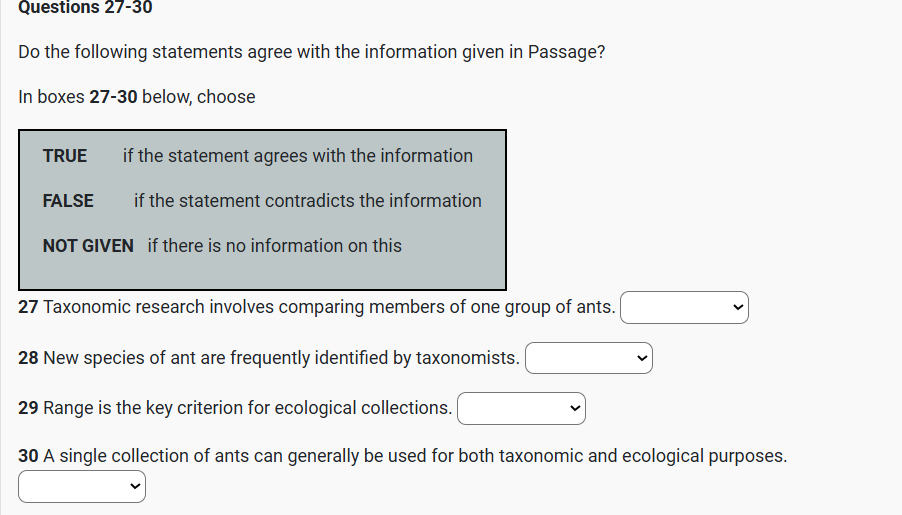902x515 pixels.
Task: Expand the answer dropdown for question 29
Action: (x=521, y=408)
